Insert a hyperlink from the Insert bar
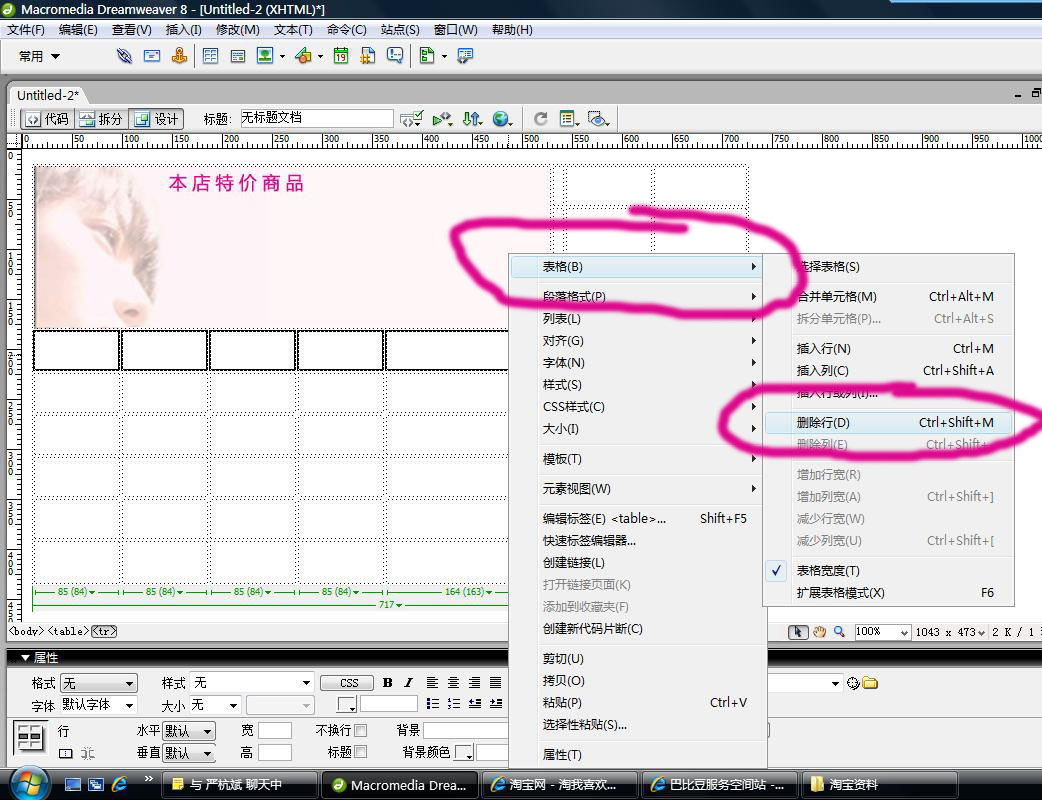The width and height of the screenshot is (1042, 800). click(124, 56)
